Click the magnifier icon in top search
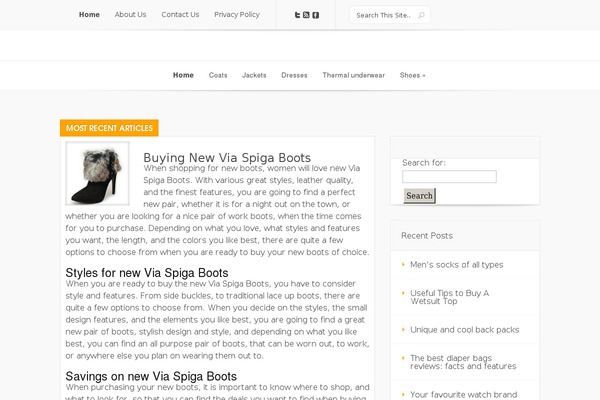Viewport: 600px width, 400px height. pyautogui.click(x=421, y=15)
